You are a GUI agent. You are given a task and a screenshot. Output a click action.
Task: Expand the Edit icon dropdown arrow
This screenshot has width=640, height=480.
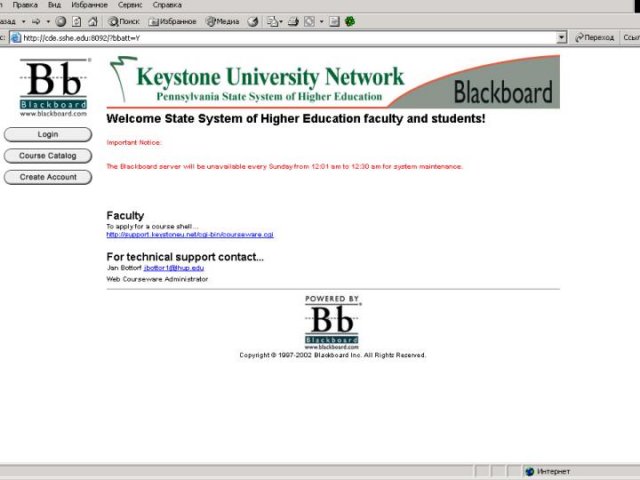[x=321, y=21]
